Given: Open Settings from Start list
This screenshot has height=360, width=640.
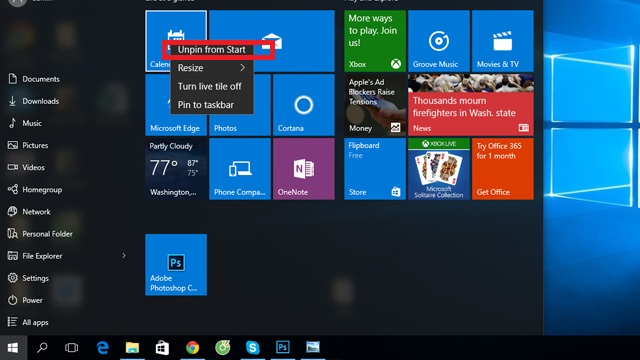Looking at the screenshot, I should point(28,278).
